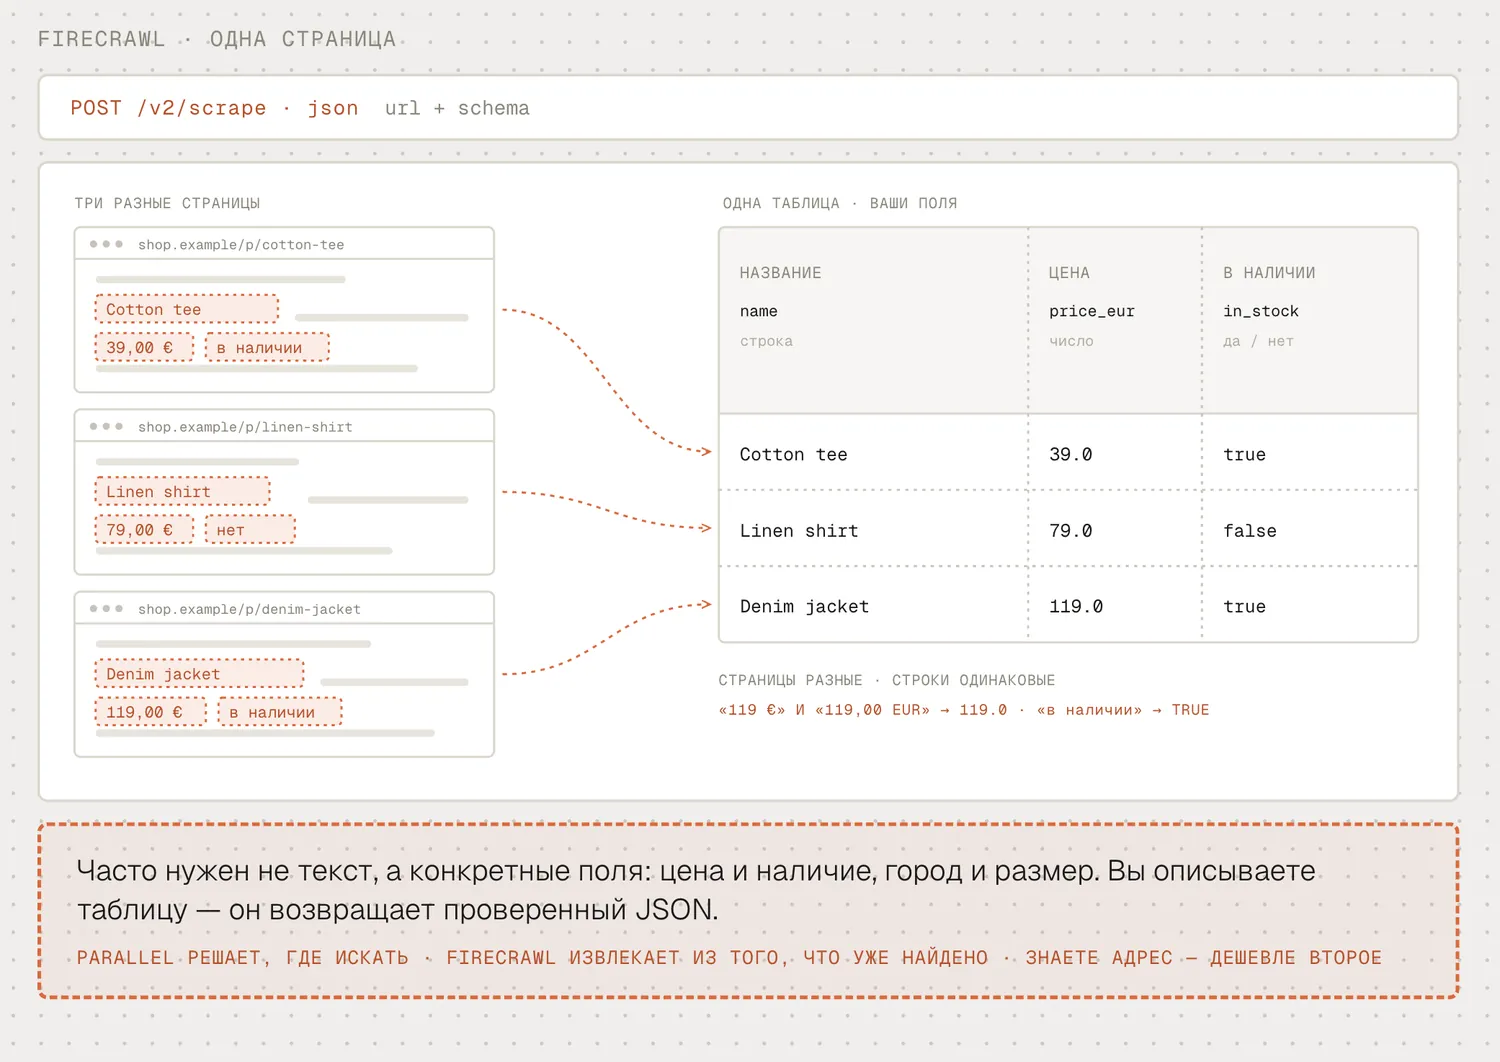Click the highlighted 119,00 € price field
The image size is (1500, 1062).
click(x=150, y=711)
